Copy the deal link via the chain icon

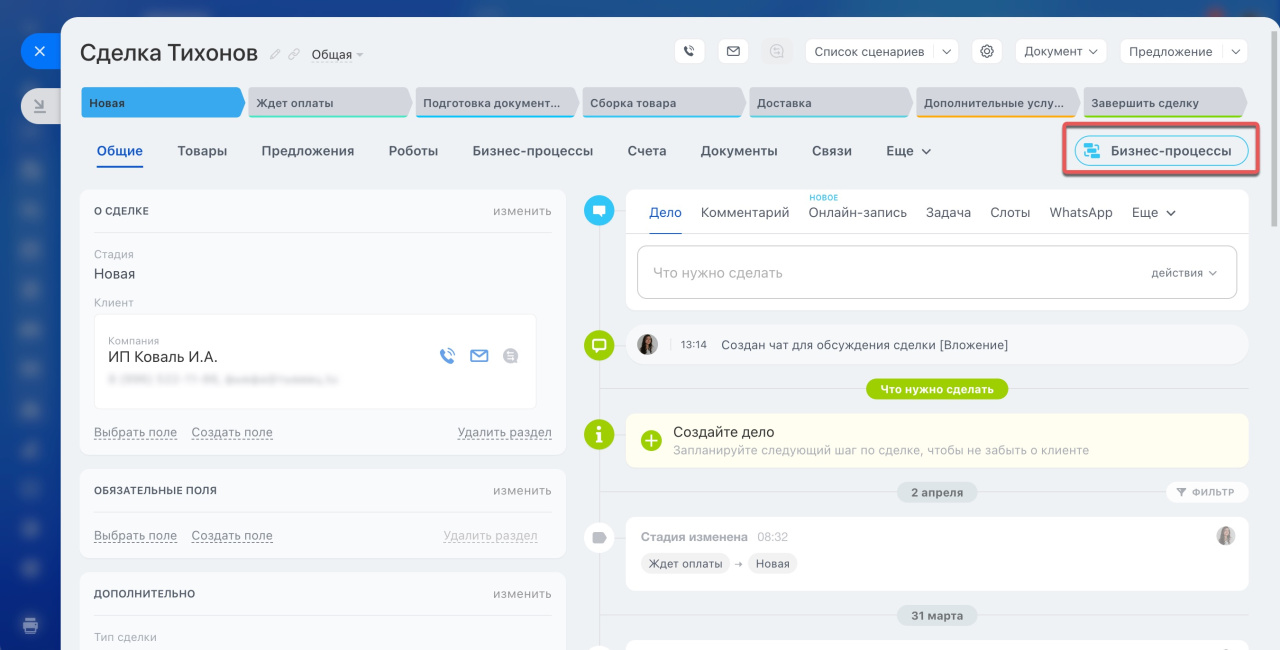[294, 54]
